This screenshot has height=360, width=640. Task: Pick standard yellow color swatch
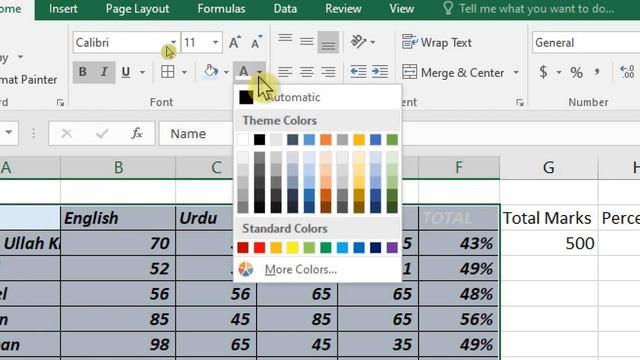point(293,247)
